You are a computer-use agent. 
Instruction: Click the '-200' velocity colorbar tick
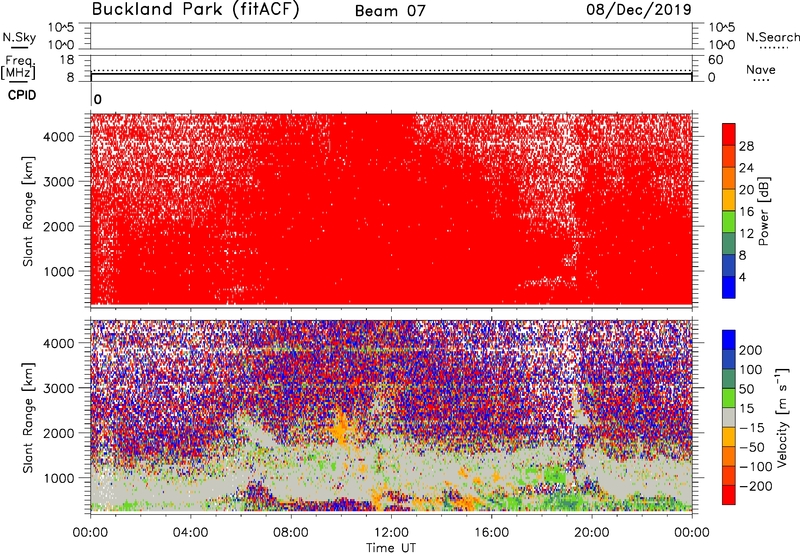[x=755, y=486]
